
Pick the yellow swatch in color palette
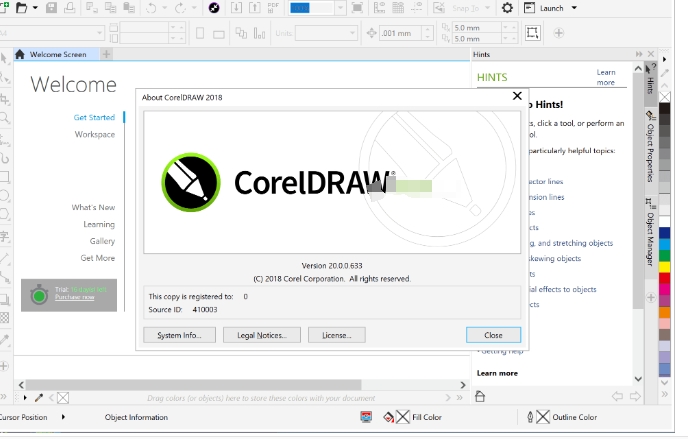click(665, 267)
